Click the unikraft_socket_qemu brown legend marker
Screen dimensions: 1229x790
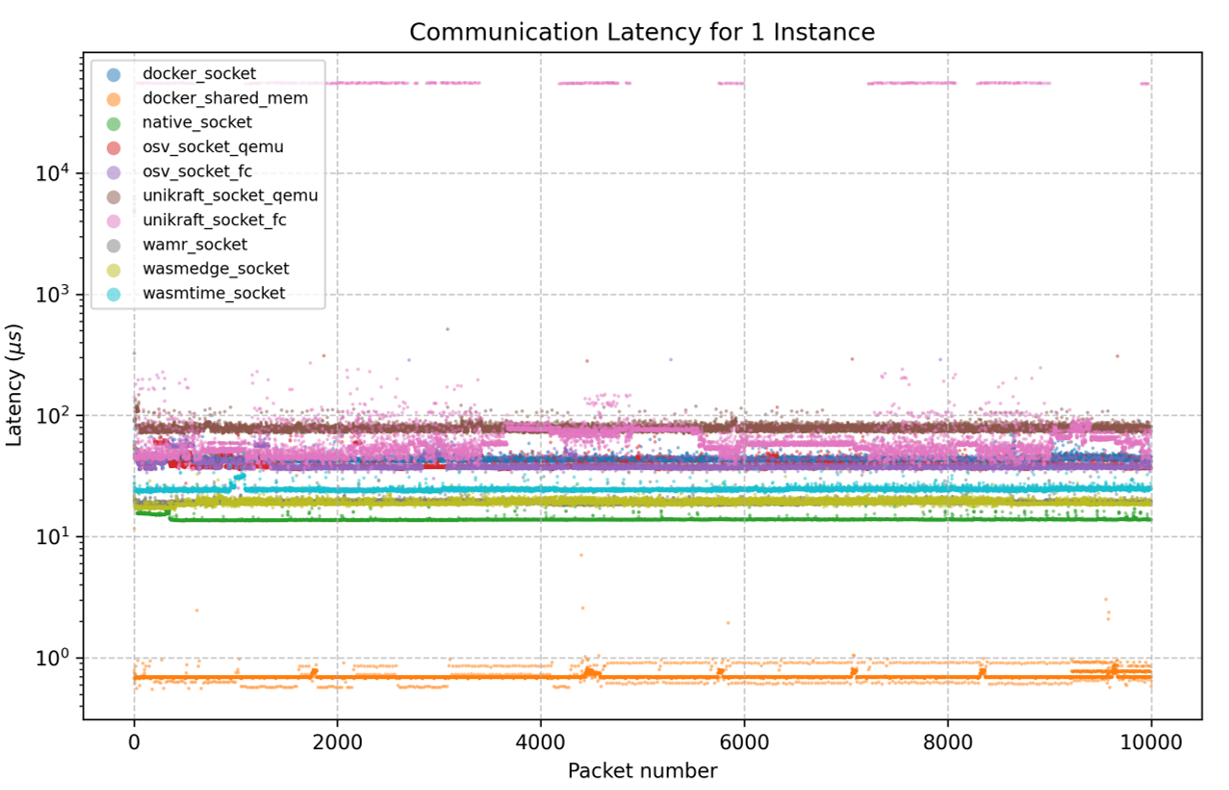point(112,195)
